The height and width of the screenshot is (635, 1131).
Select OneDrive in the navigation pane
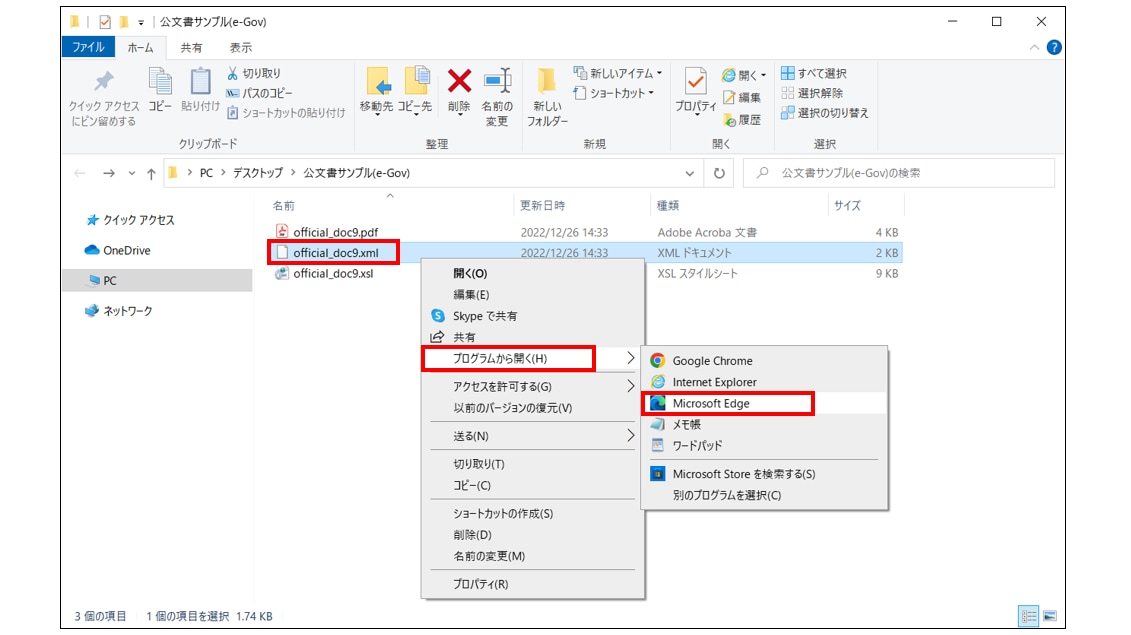[126, 250]
